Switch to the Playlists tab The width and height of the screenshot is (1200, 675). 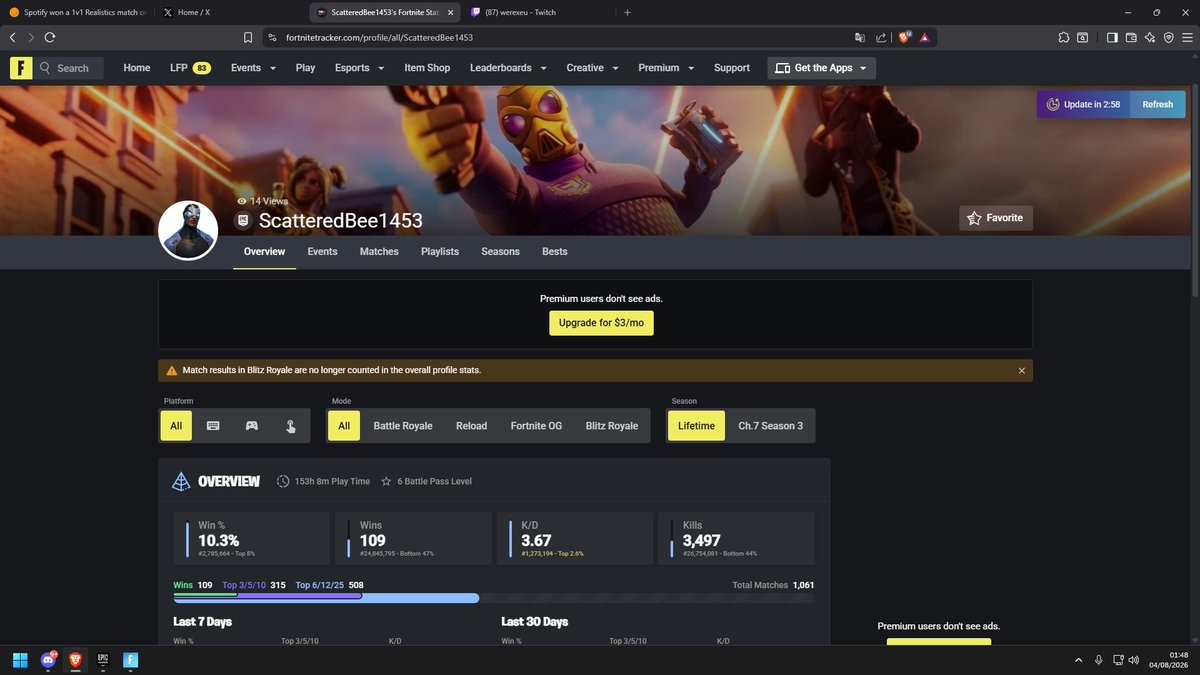tap(440, 252)
